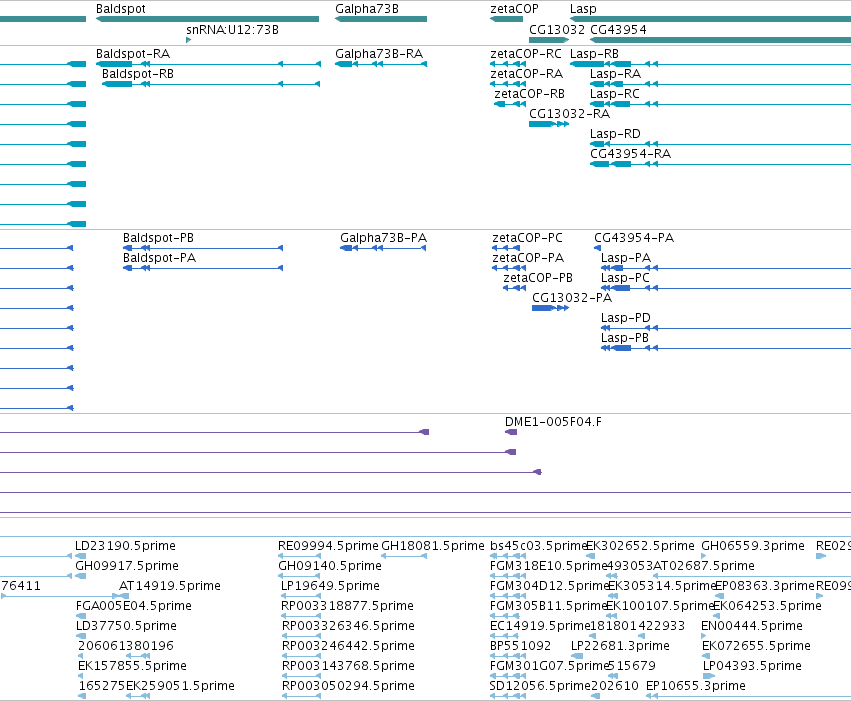Click Lasp-PB protein label

(x=625, y=338)
